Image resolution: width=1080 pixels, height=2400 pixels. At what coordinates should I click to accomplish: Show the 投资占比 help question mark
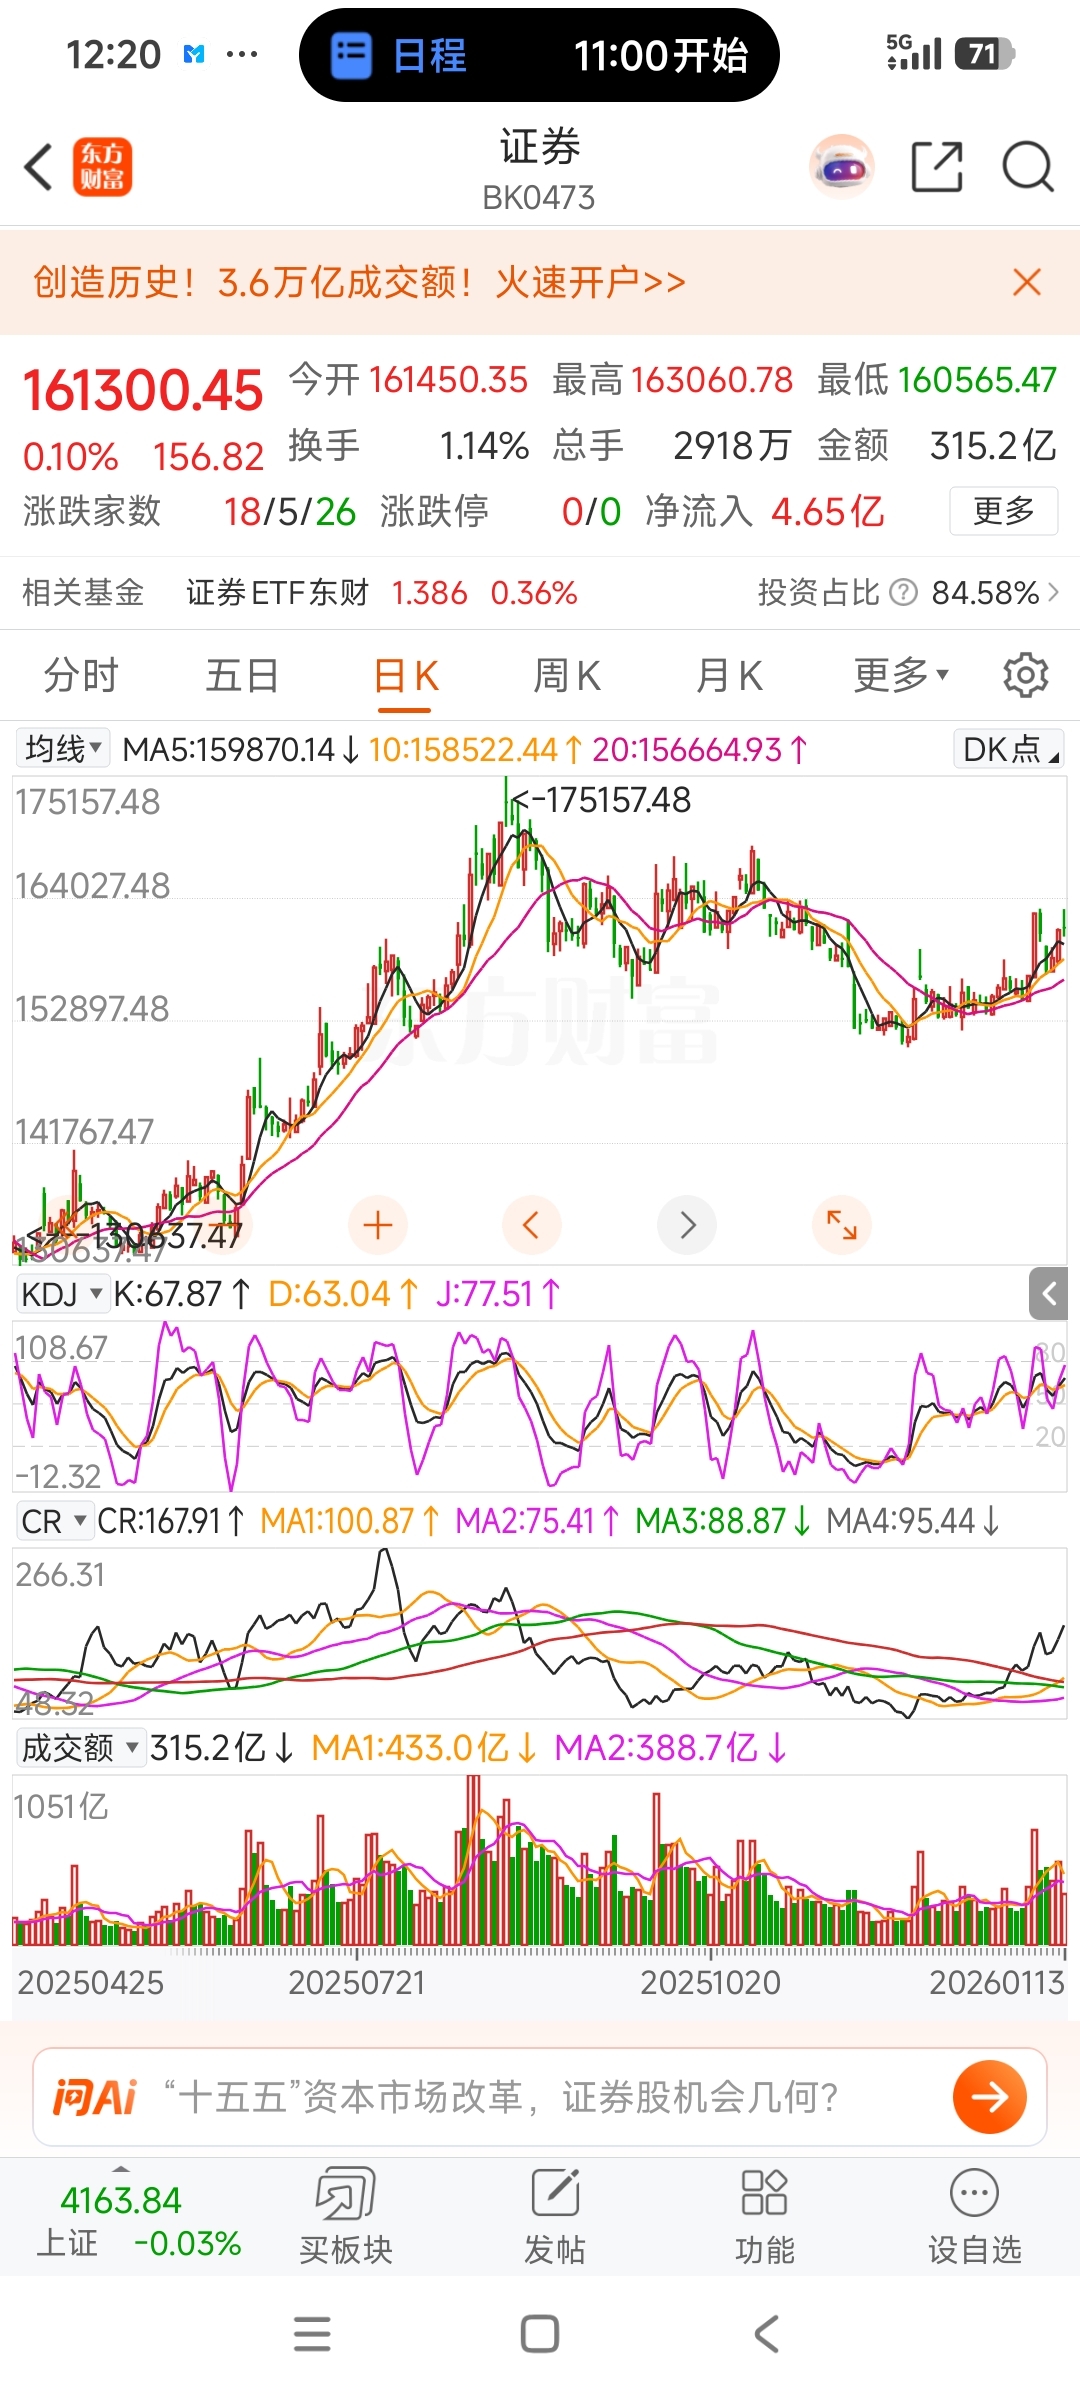pyautogui.click(x=903, y=593)
